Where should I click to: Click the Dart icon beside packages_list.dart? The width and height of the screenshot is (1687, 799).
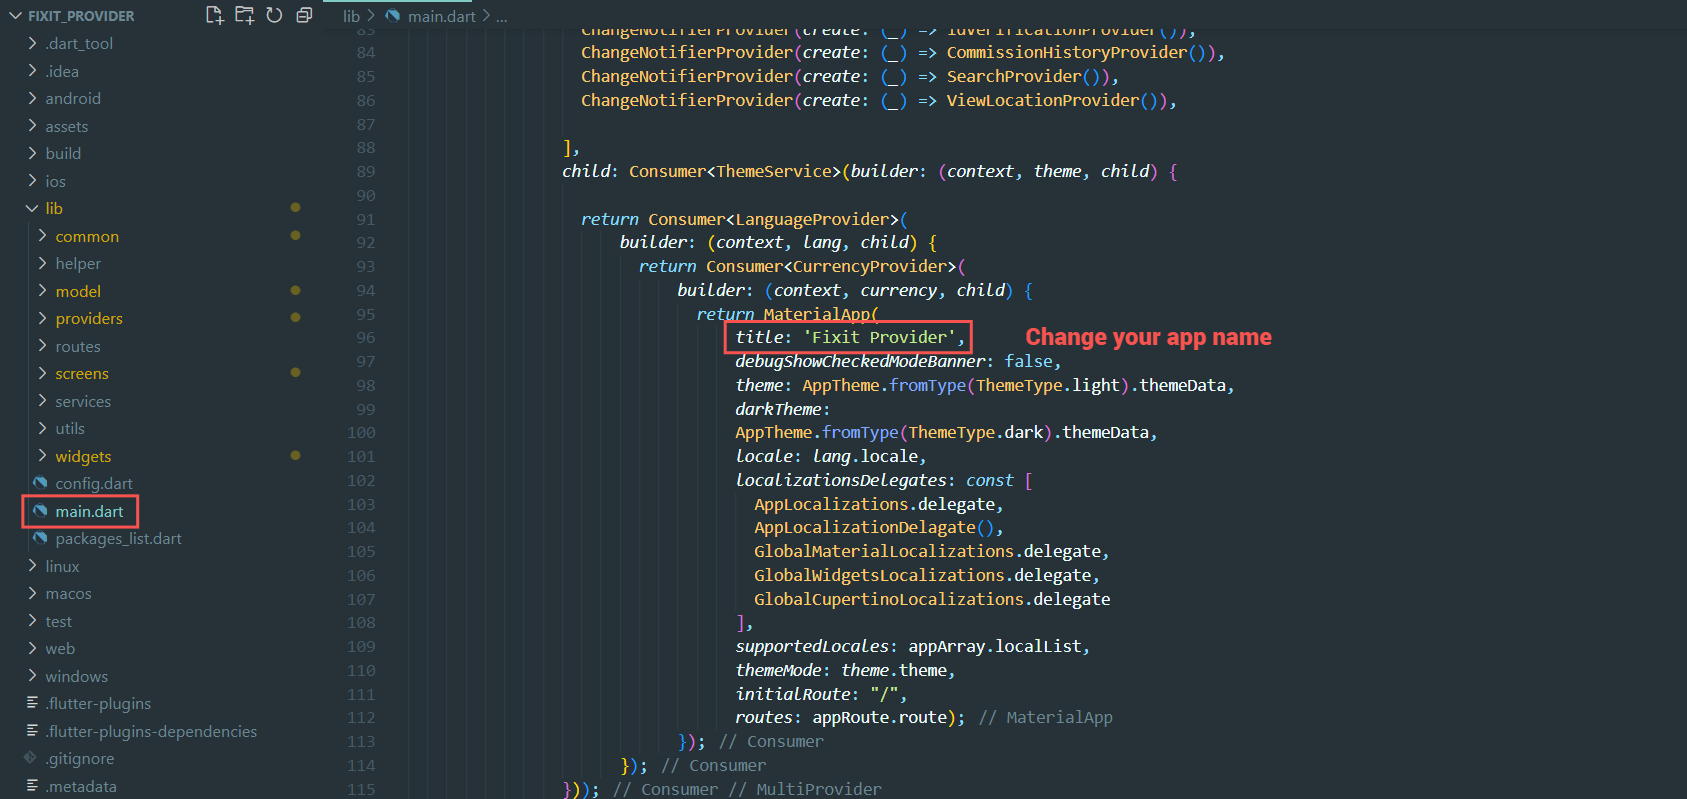[40, 538]
